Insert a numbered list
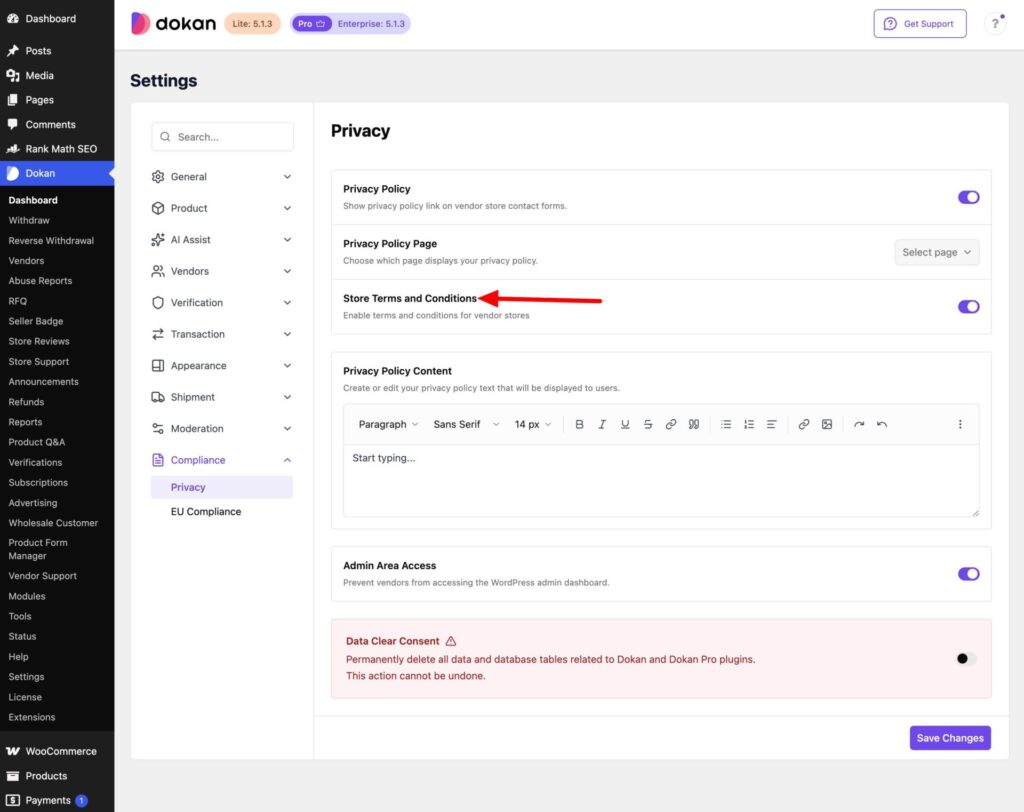Viewport: 1024px width, 812px height. click(748, 425)
